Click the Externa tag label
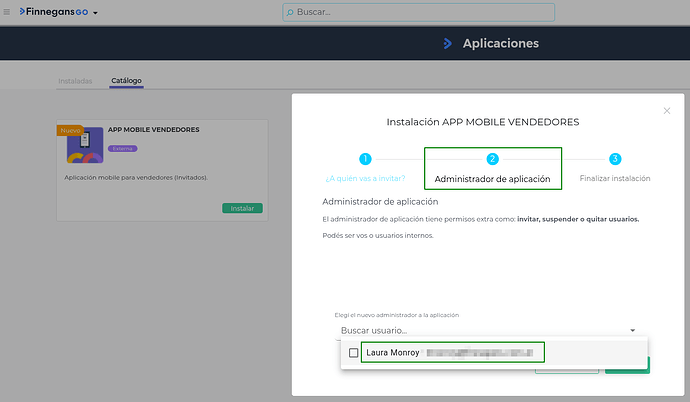 [x=123, y=148]
